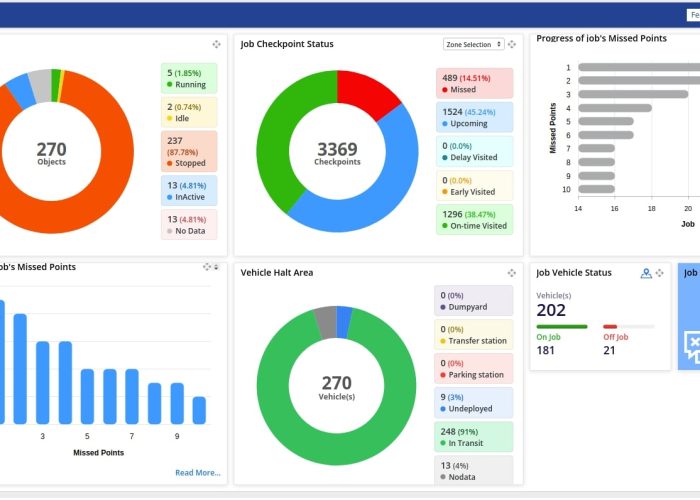Click move icon on Vehicle Halt Area panel
Screen dimensions: 700x500
512,273
